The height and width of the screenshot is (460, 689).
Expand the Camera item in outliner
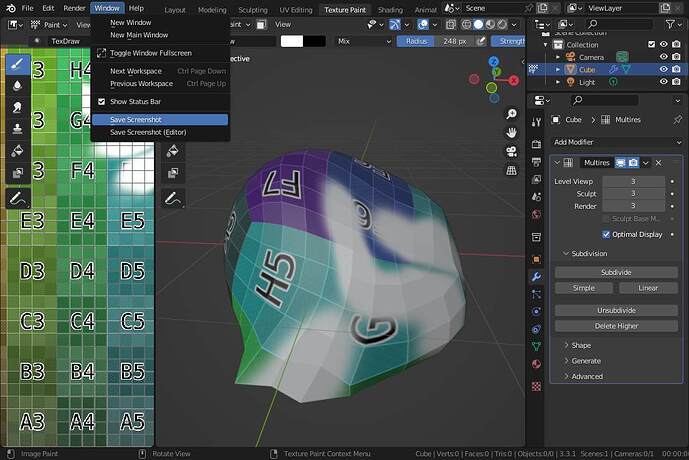point(558,57)
